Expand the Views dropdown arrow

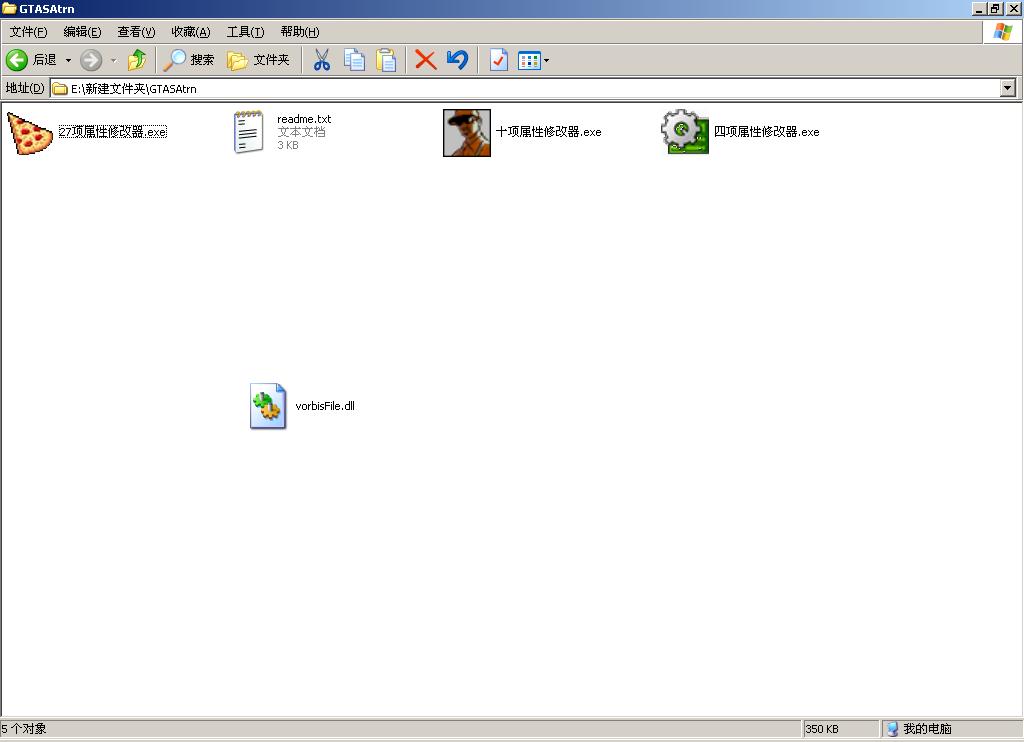(x=547, y=61)
